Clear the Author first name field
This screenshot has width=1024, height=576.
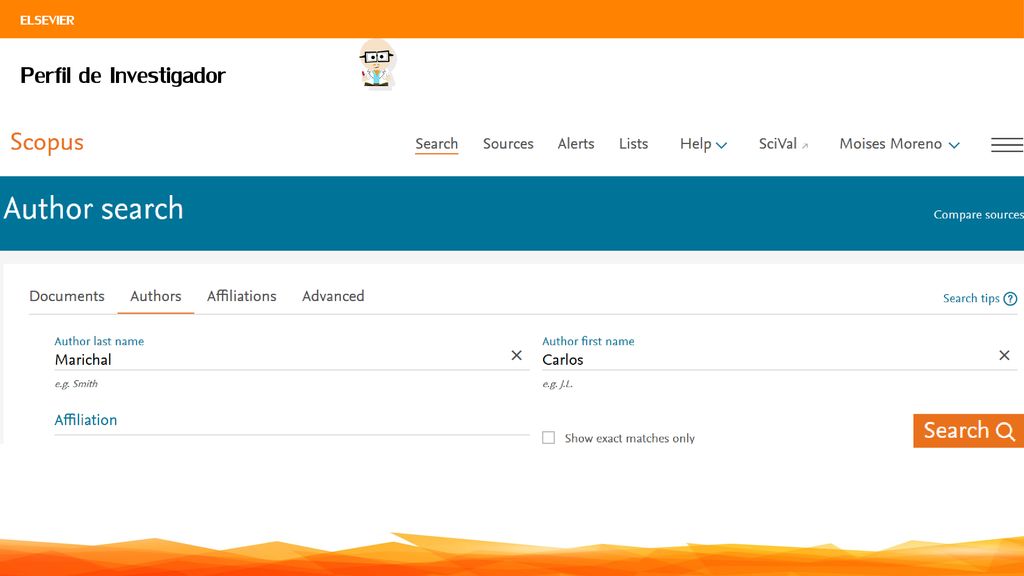(x=1004, y=355)
